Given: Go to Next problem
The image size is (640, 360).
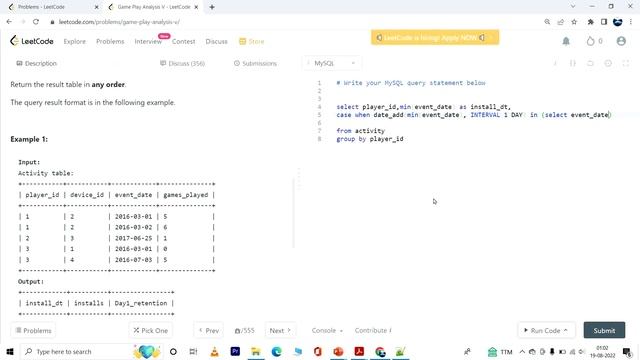Looking at the screenshot, I should (280, 331).
